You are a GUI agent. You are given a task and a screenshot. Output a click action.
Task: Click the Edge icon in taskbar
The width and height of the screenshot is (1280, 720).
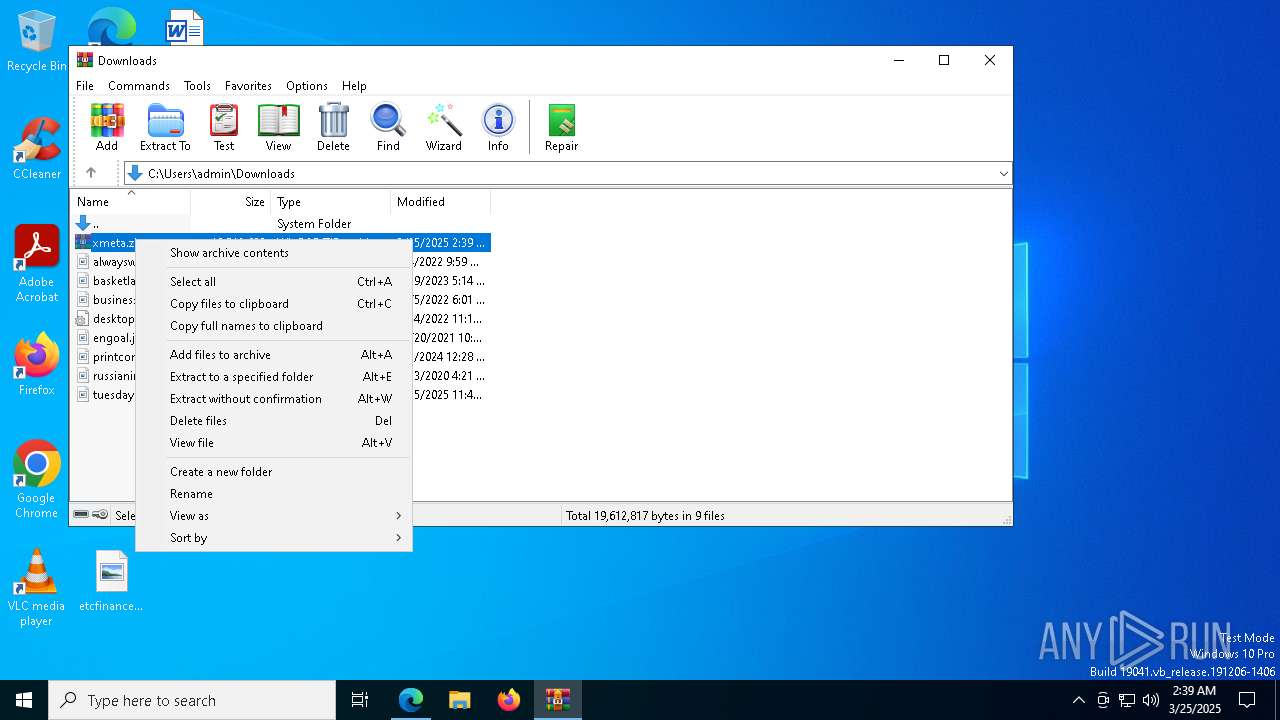(411, 700)
